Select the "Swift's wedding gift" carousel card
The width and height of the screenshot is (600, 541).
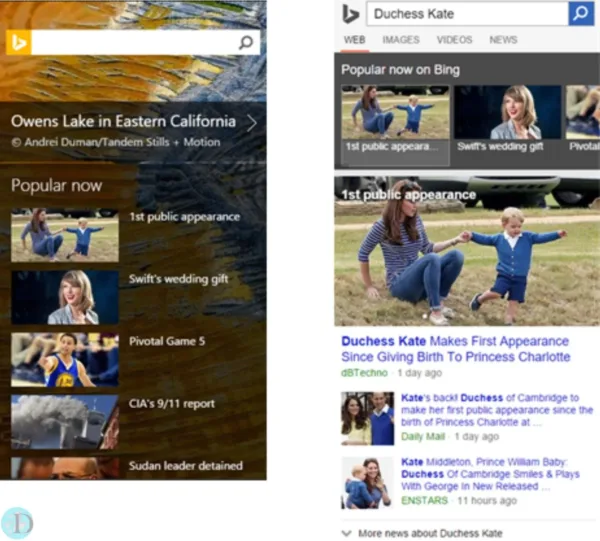coord(507,119)
